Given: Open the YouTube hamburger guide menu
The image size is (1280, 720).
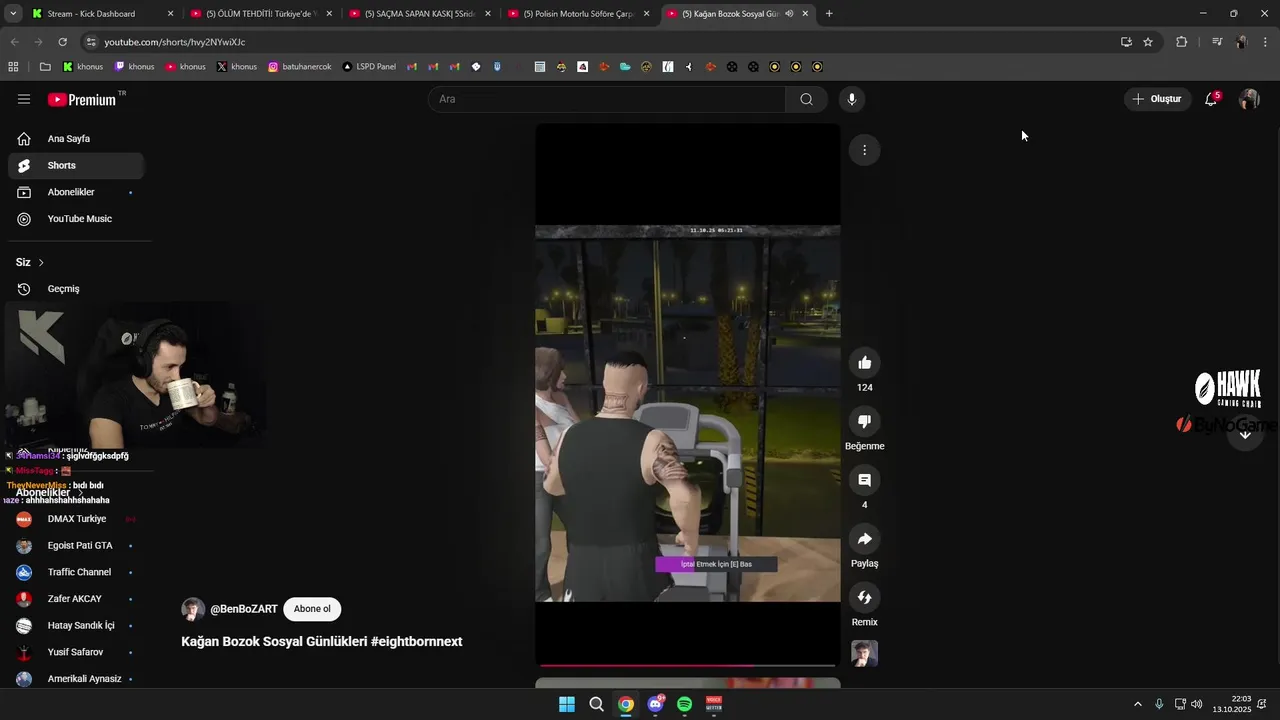Looking at the screenshot, I should [24, 99].
